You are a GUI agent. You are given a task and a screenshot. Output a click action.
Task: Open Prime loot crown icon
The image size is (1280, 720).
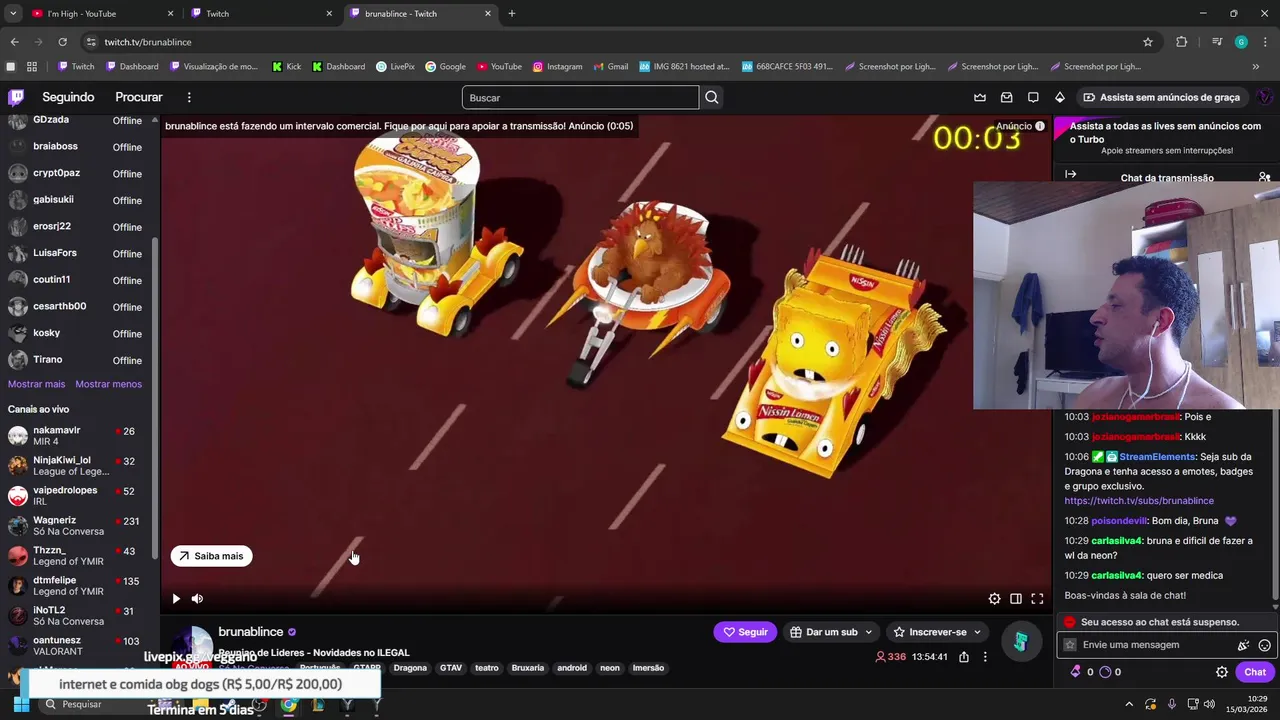pyautogui.click(x=980, y=97)
